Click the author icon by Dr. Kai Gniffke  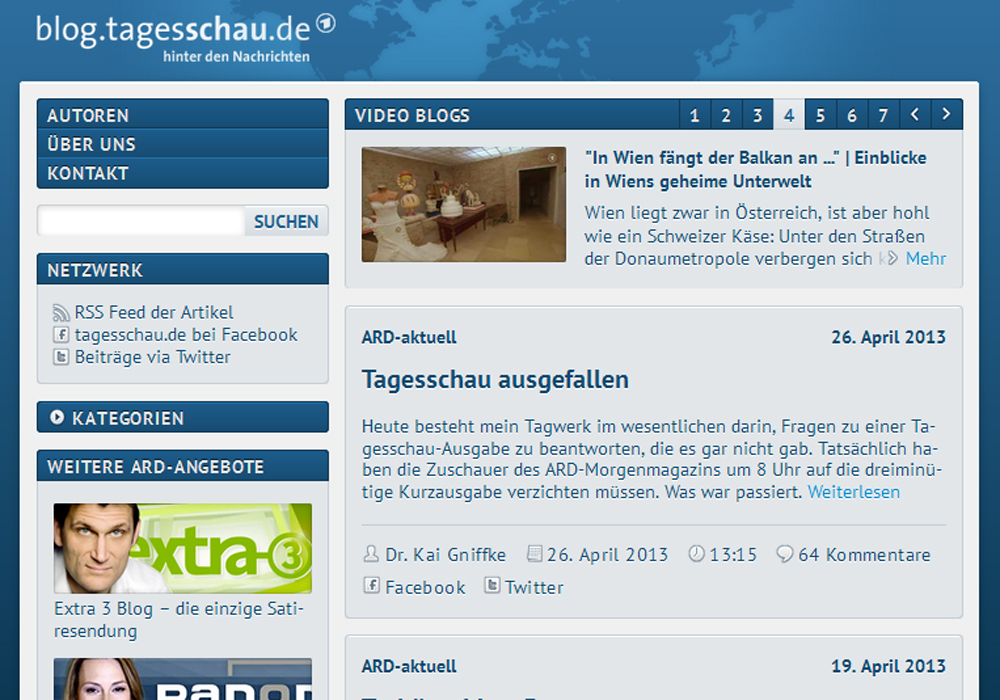(x=371, y=553)
